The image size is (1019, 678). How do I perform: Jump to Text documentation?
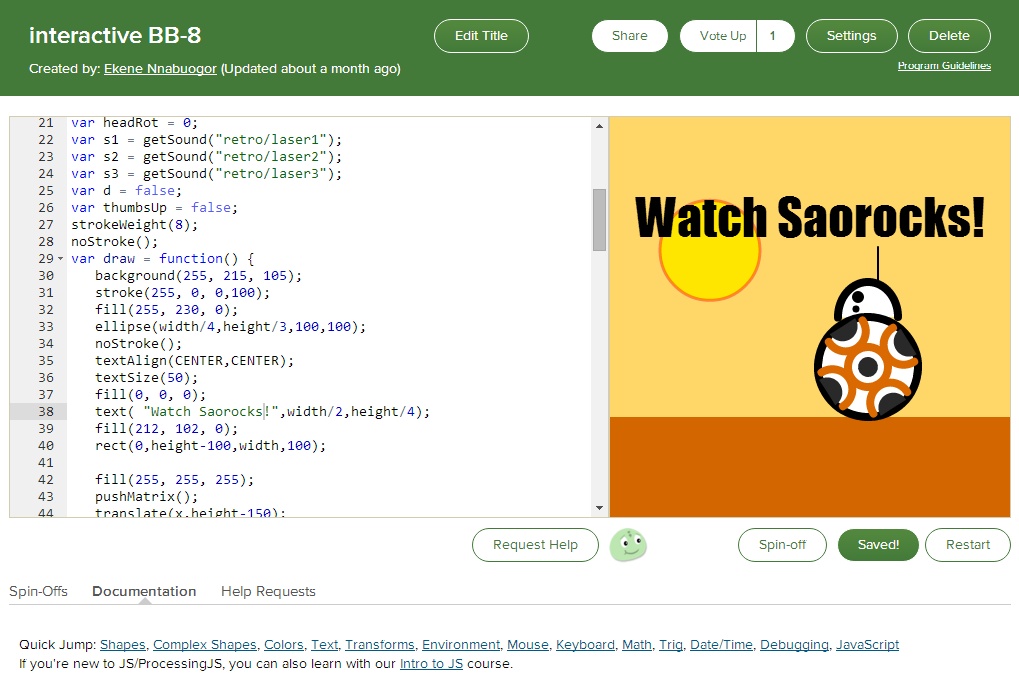(324, 645)
